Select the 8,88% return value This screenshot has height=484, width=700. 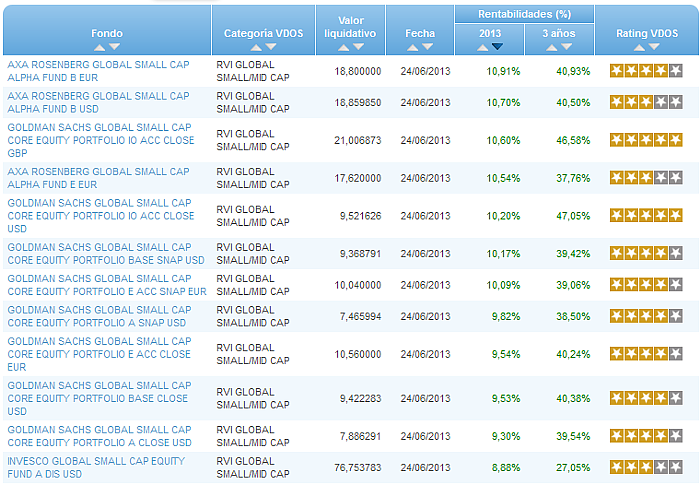506,467
